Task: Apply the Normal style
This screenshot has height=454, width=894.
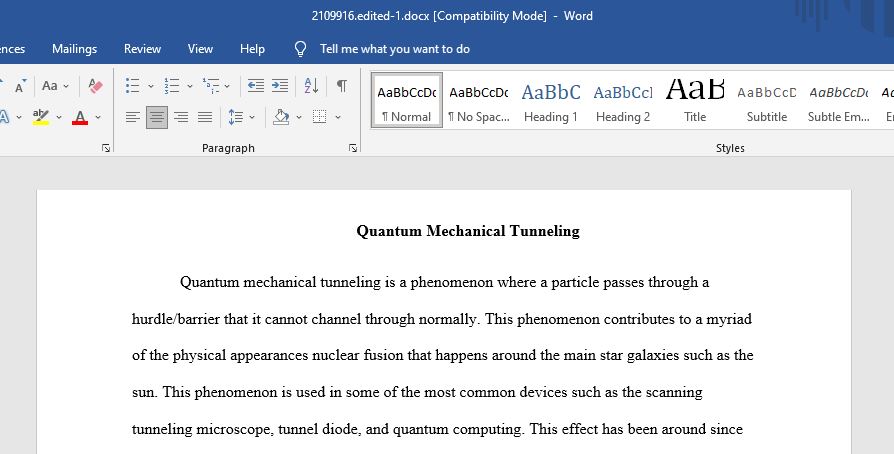Action: 407,100
